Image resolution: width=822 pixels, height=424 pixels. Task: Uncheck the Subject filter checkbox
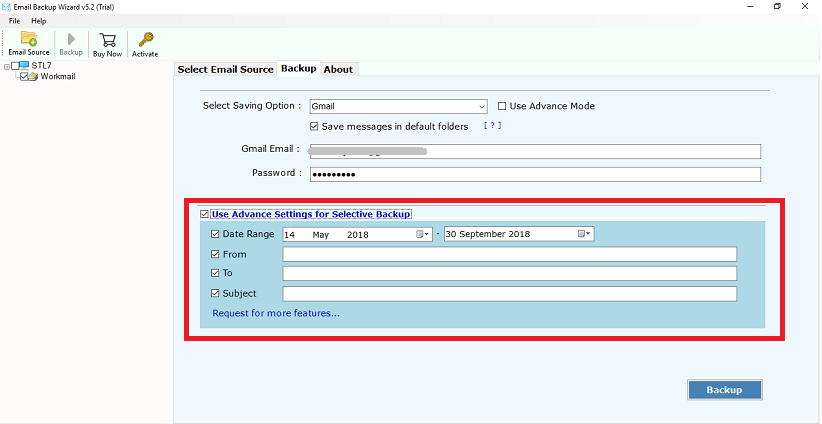[x=214, y=293]
